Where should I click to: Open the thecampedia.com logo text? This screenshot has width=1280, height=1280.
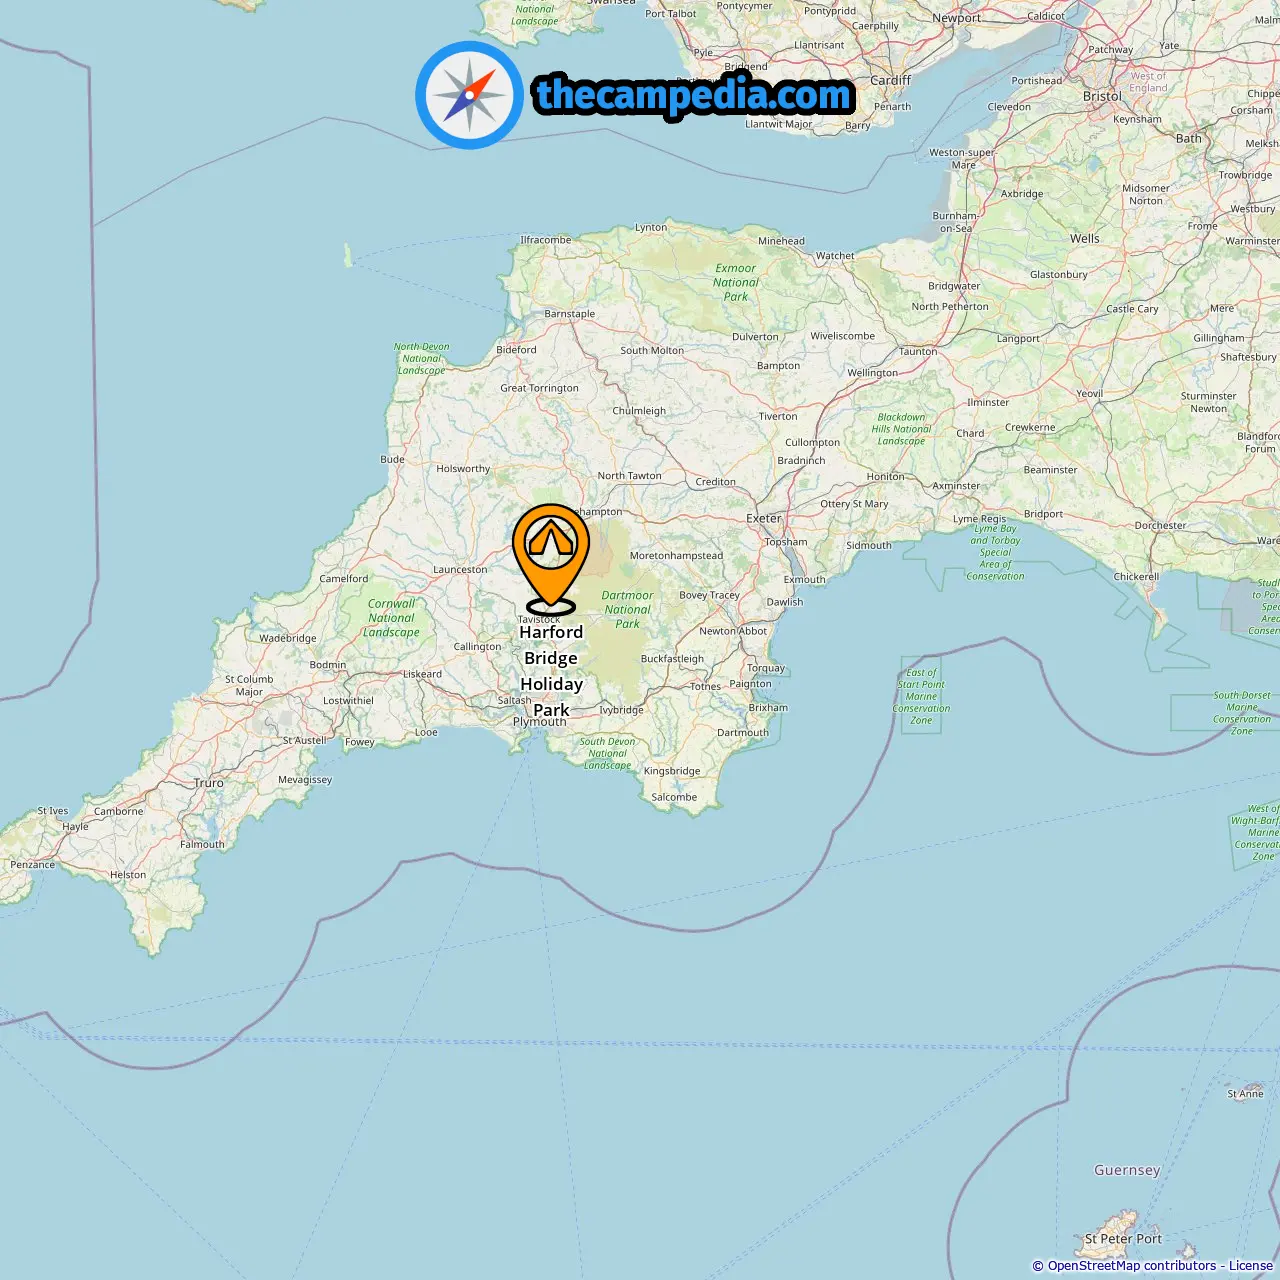tap(694, 96)
